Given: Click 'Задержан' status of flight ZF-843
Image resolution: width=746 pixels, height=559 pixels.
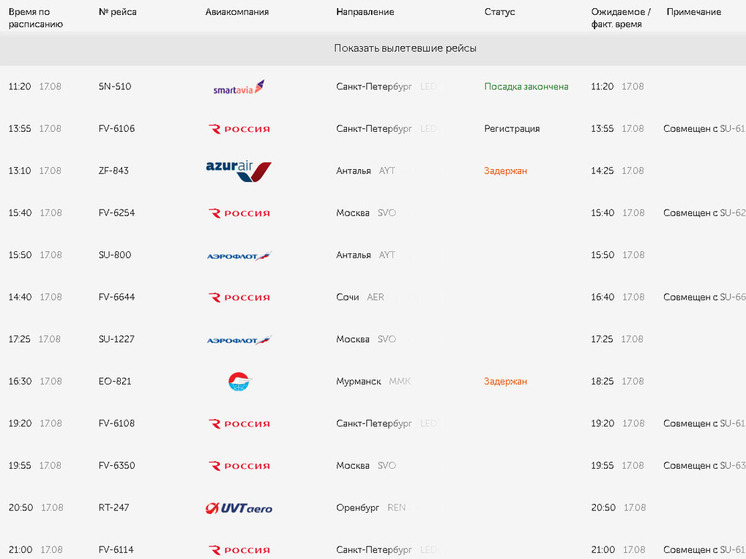Looking at the screenshot, I should [x=505, y=171].
